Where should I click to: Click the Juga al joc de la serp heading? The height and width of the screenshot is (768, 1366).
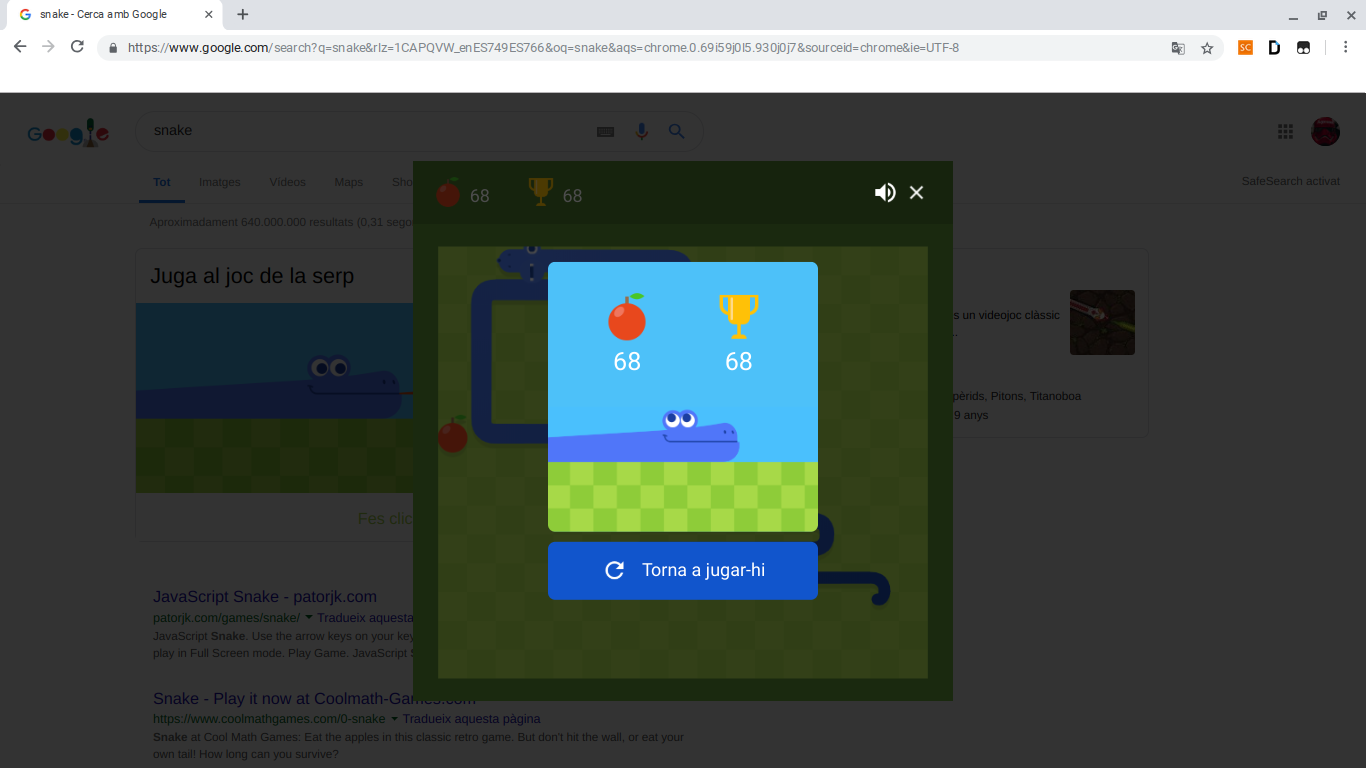coord(252,276)
